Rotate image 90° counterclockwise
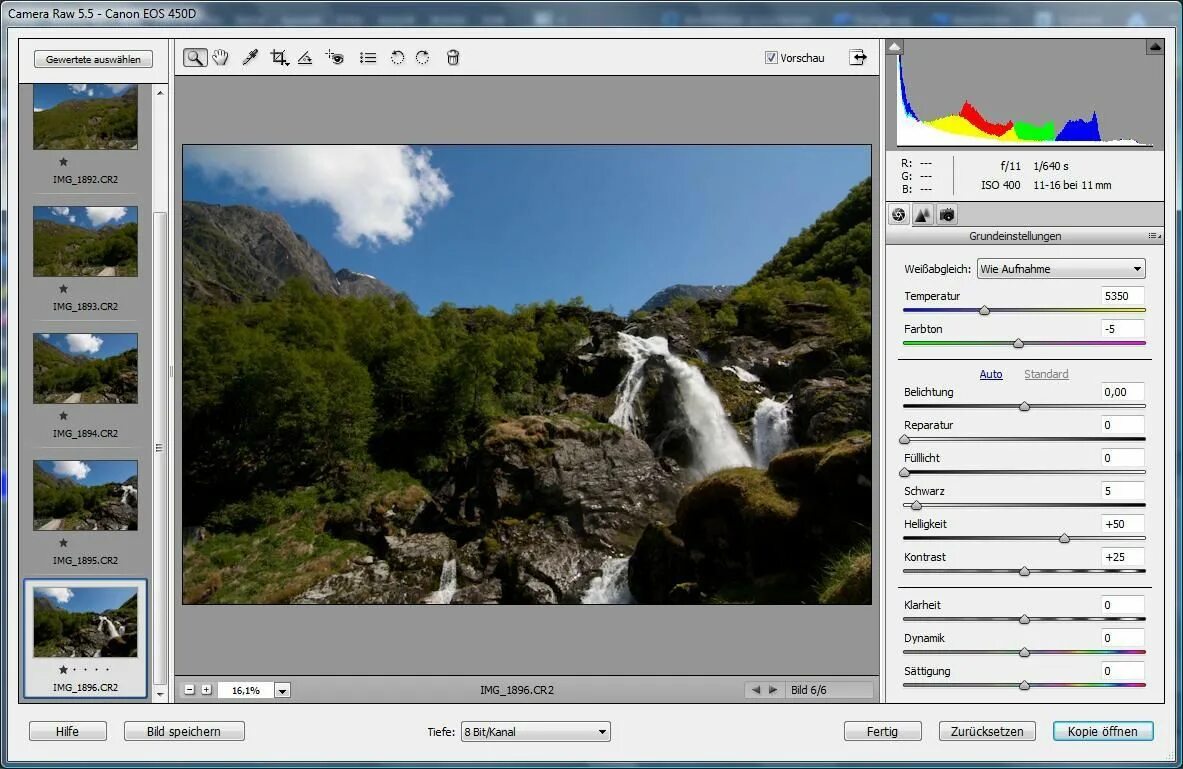 [x=398, y=57]
